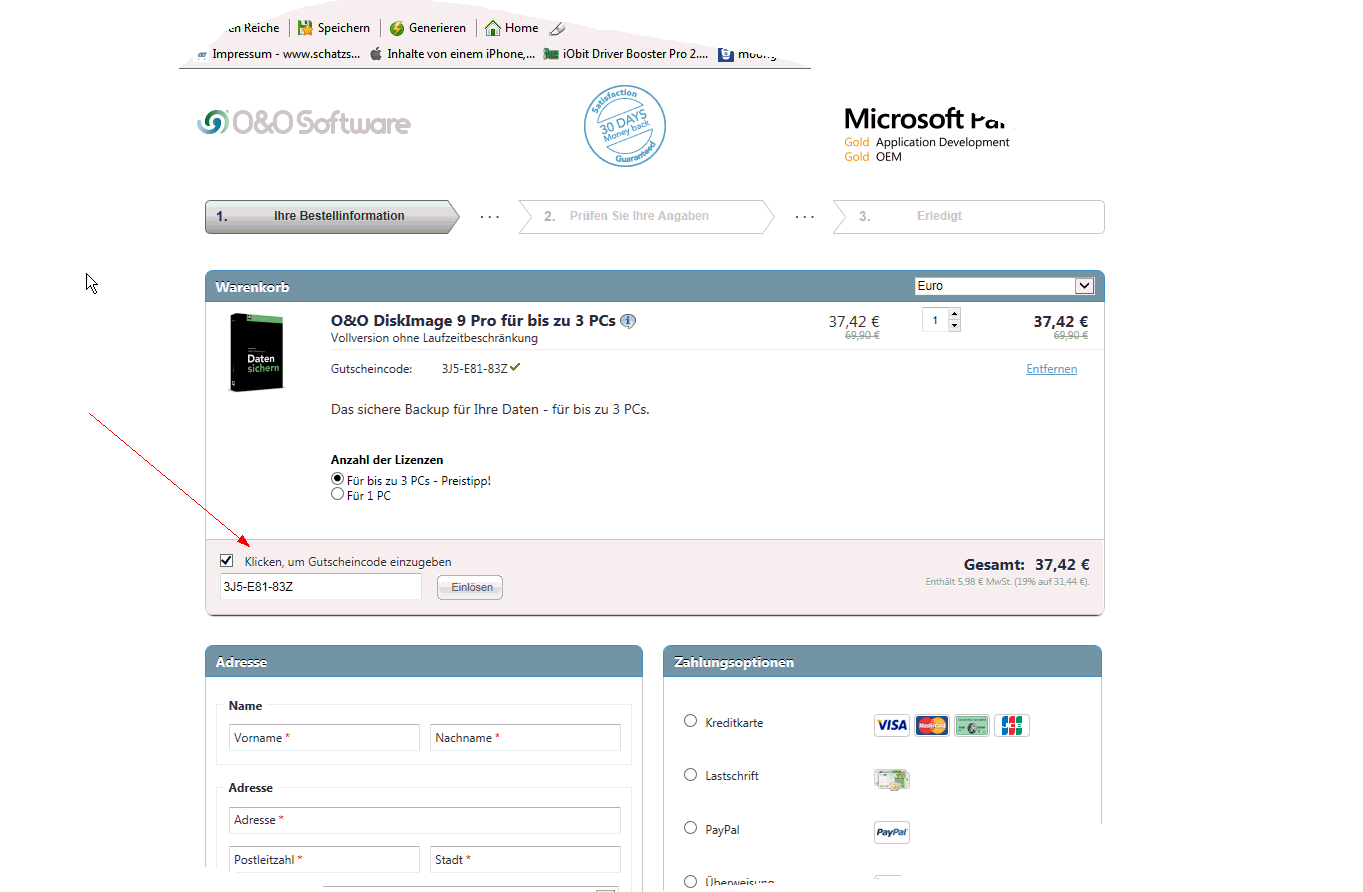Click the MasterCard logo icon

coord(931,725)
